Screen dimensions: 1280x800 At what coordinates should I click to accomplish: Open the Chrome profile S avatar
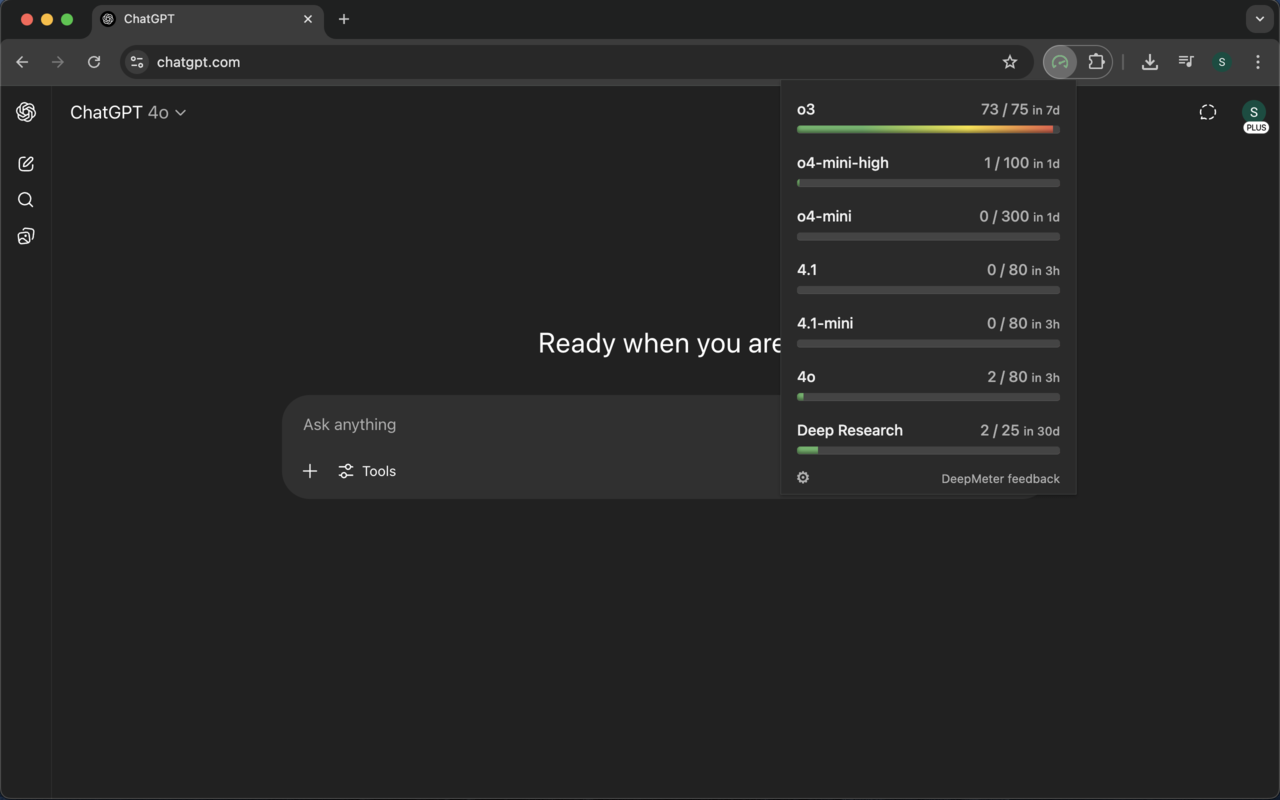(1222, 62)
